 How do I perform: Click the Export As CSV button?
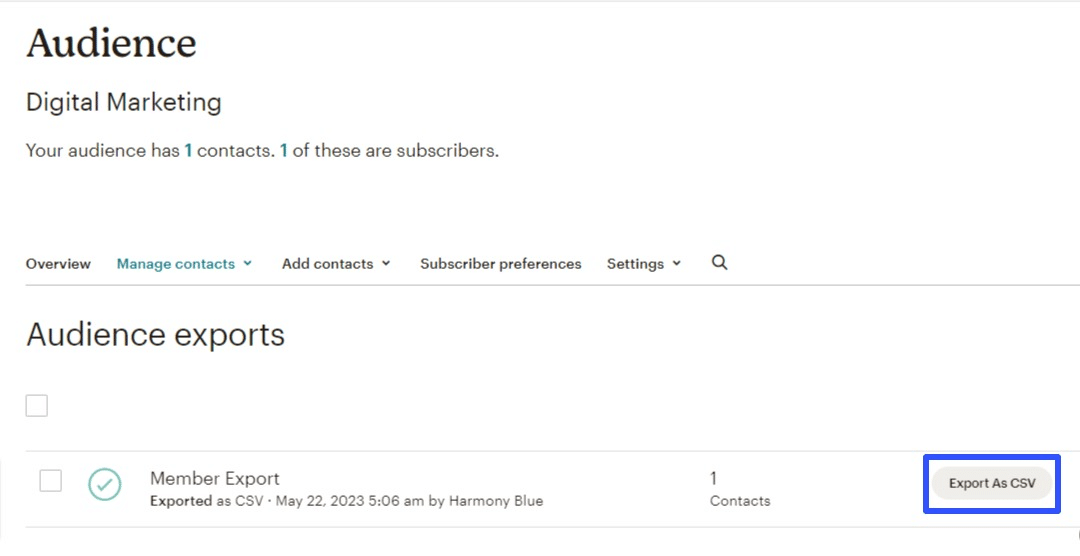click(992, 484)
